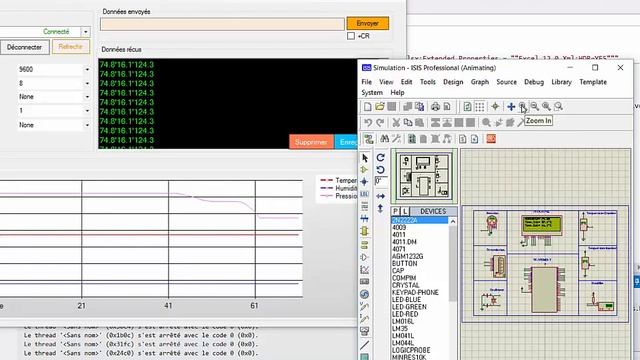Screen dimensions: 640x360
Task: Click the Open Design folder icon in ISIS
Action: pyautogui.click(x=380, y=107)
